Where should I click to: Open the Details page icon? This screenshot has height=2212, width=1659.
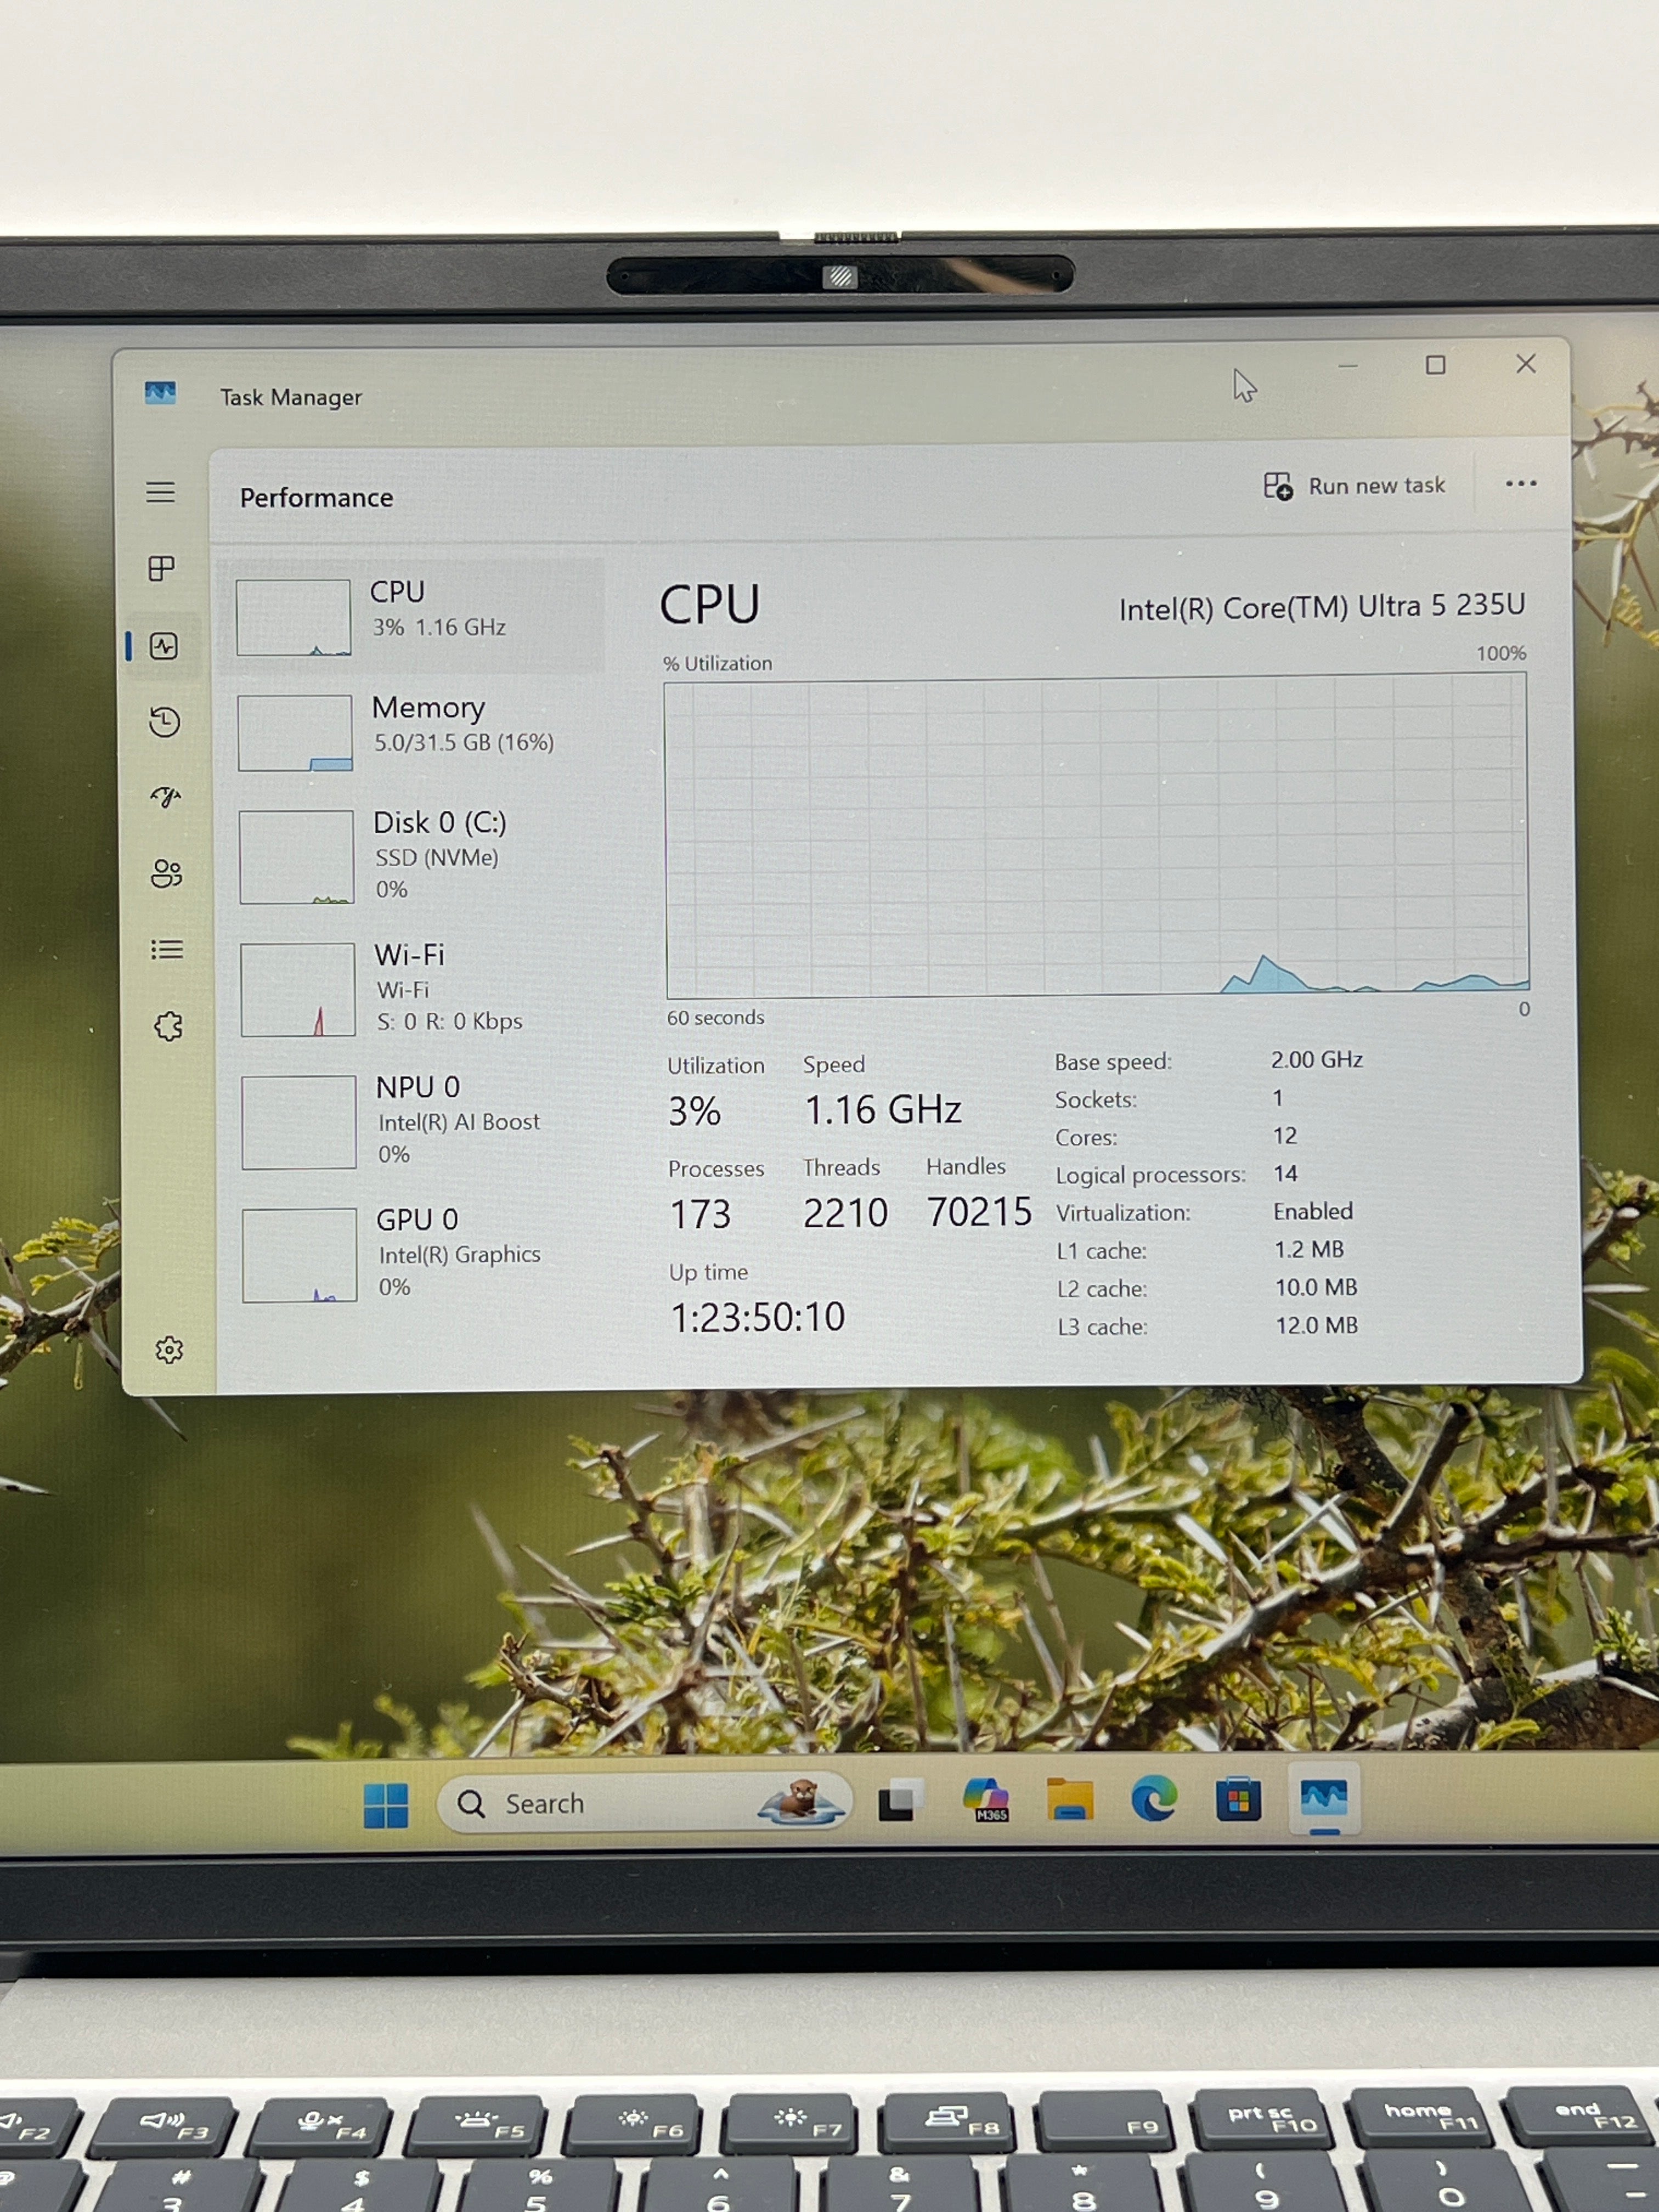167,949
